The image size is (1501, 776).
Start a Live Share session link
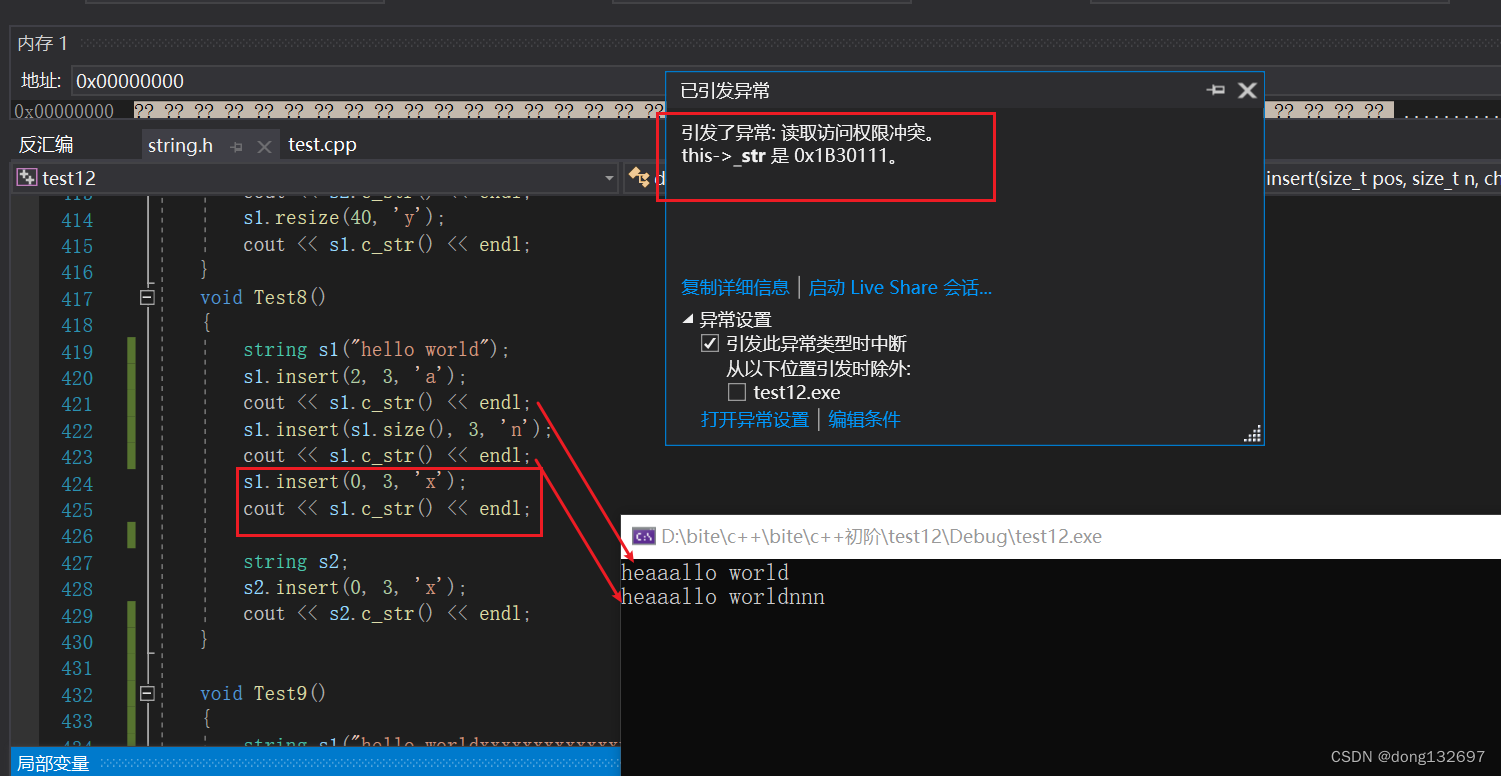coord(900,288)
